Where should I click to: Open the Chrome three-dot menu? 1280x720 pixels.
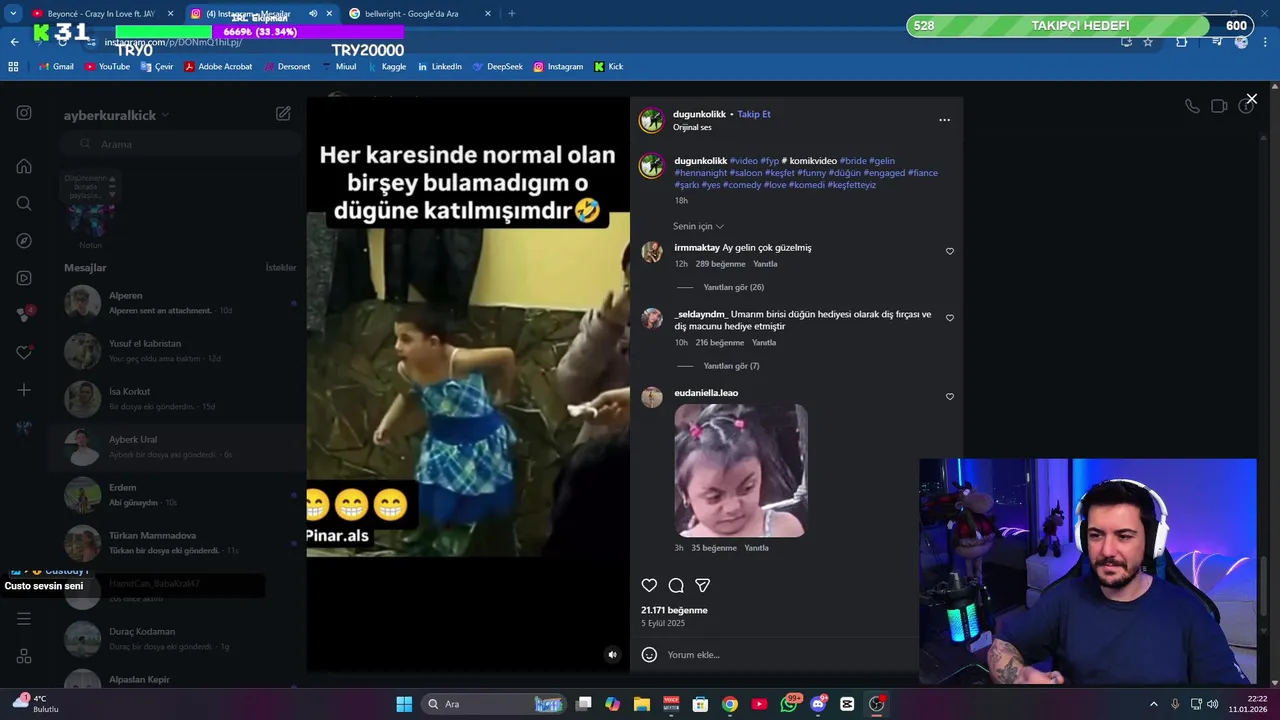coord(1266,42)
